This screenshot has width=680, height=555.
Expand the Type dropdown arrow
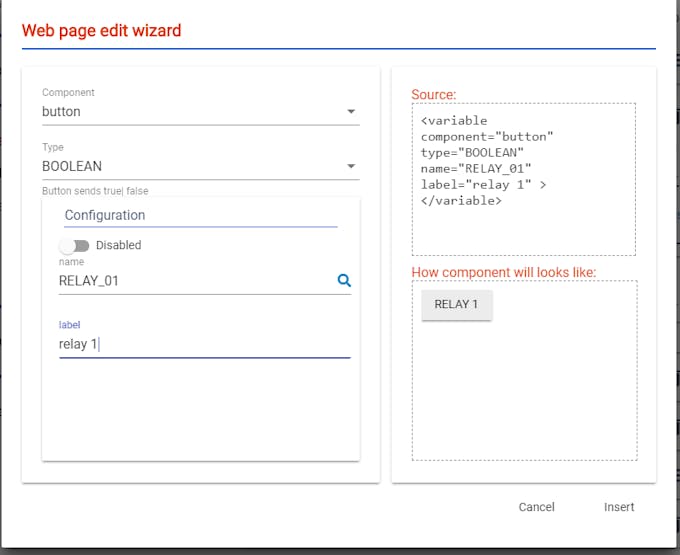click(x=351, y=166)
